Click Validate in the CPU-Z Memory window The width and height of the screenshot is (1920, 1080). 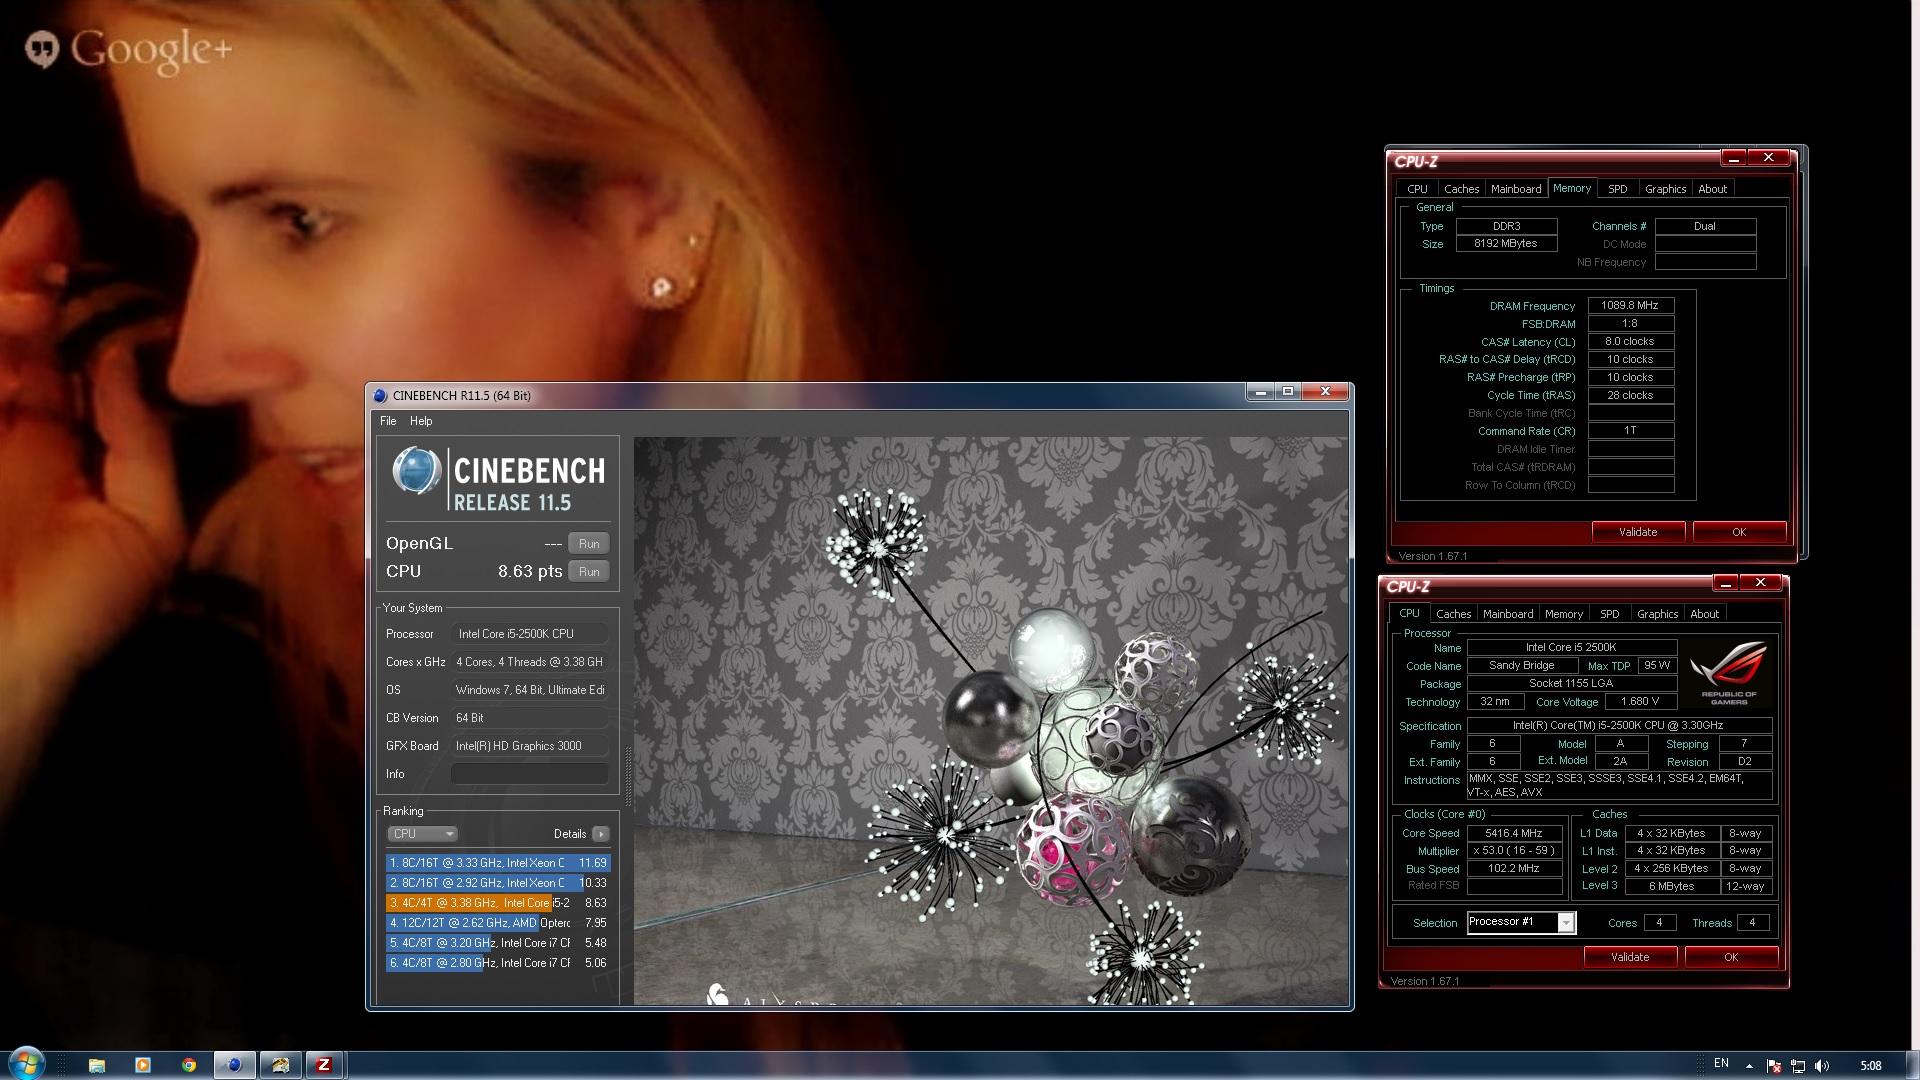1638,532
